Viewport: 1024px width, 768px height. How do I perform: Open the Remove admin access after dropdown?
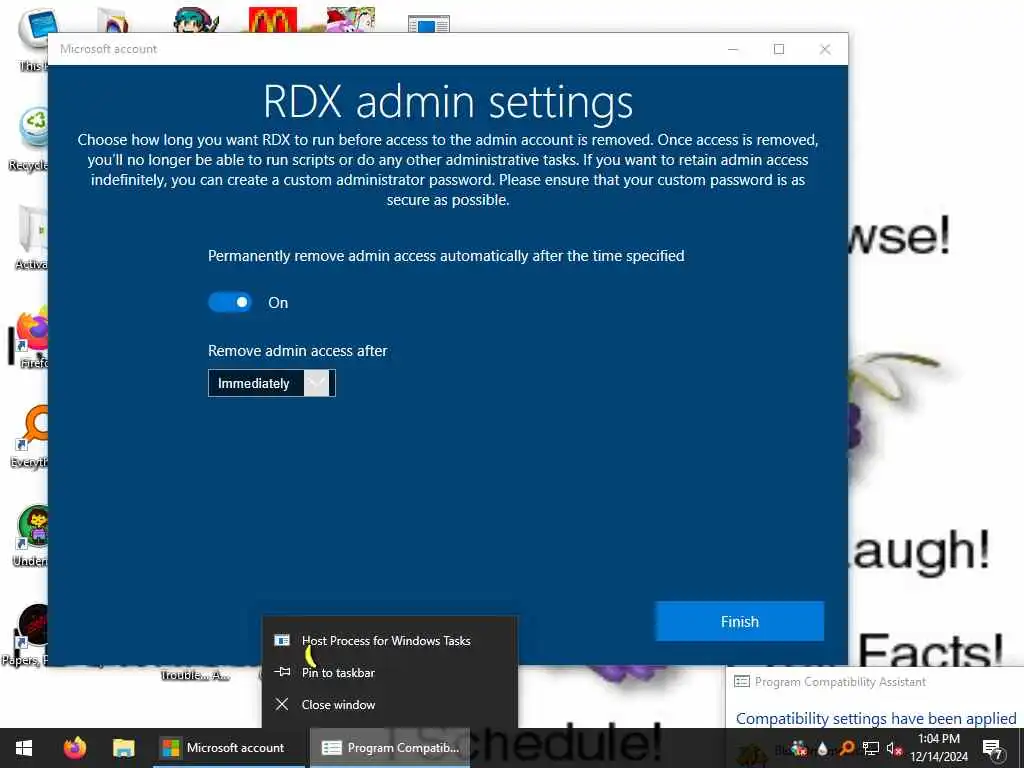[x=272, y=383]
